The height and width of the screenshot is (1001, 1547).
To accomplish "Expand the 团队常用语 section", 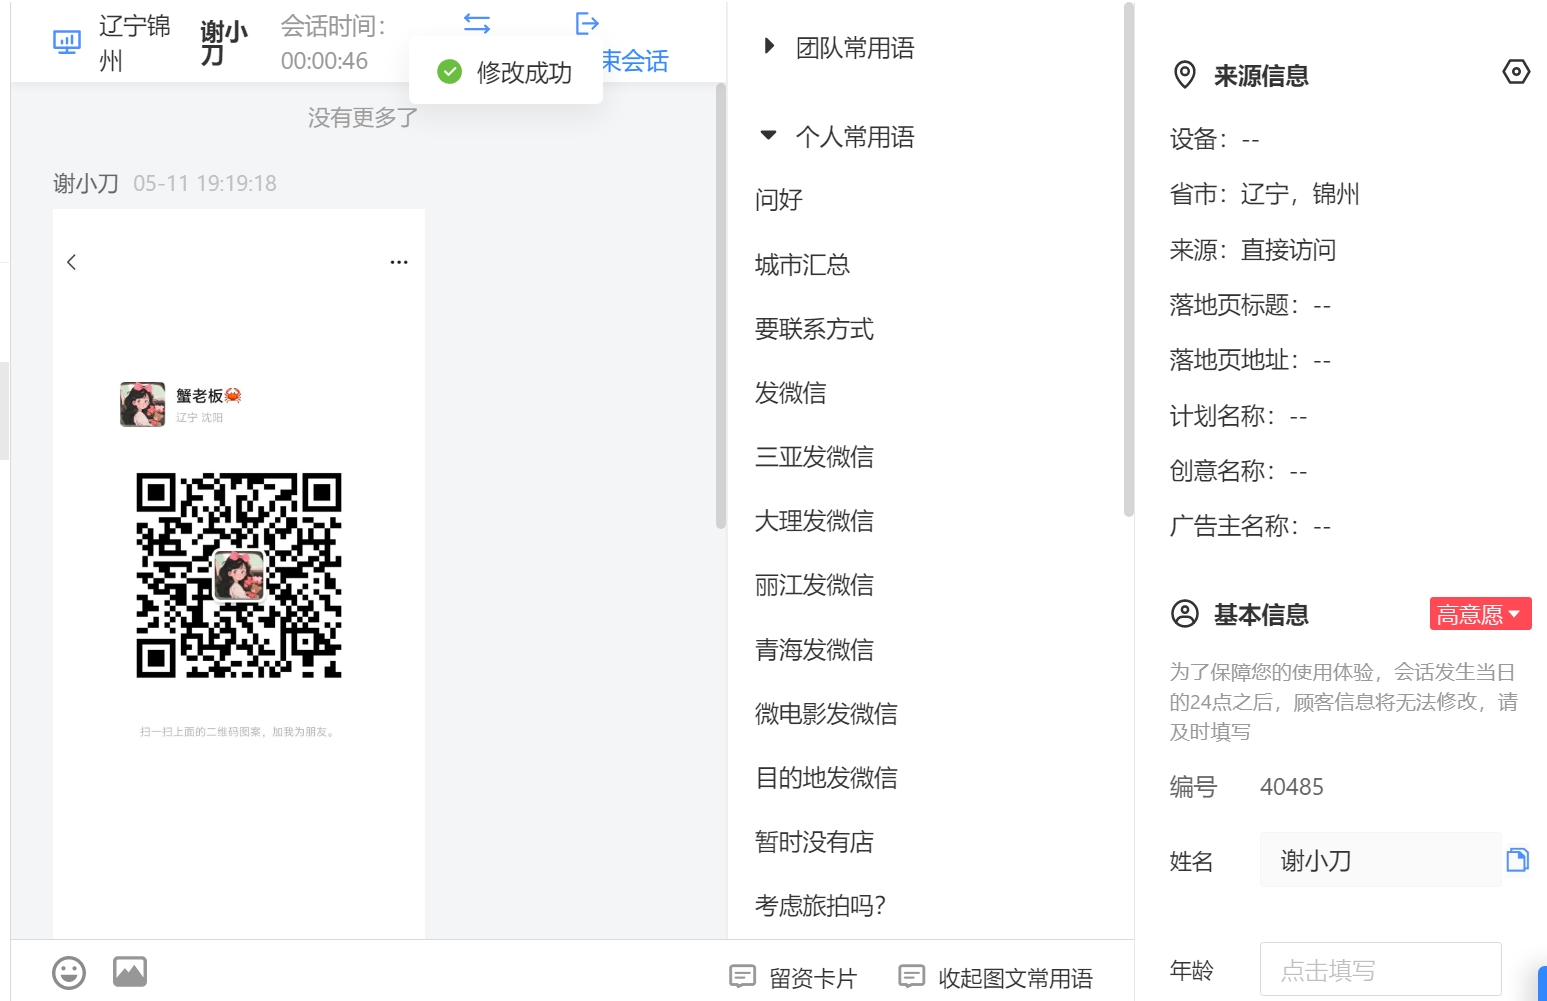I will click(x=769, y=46).
